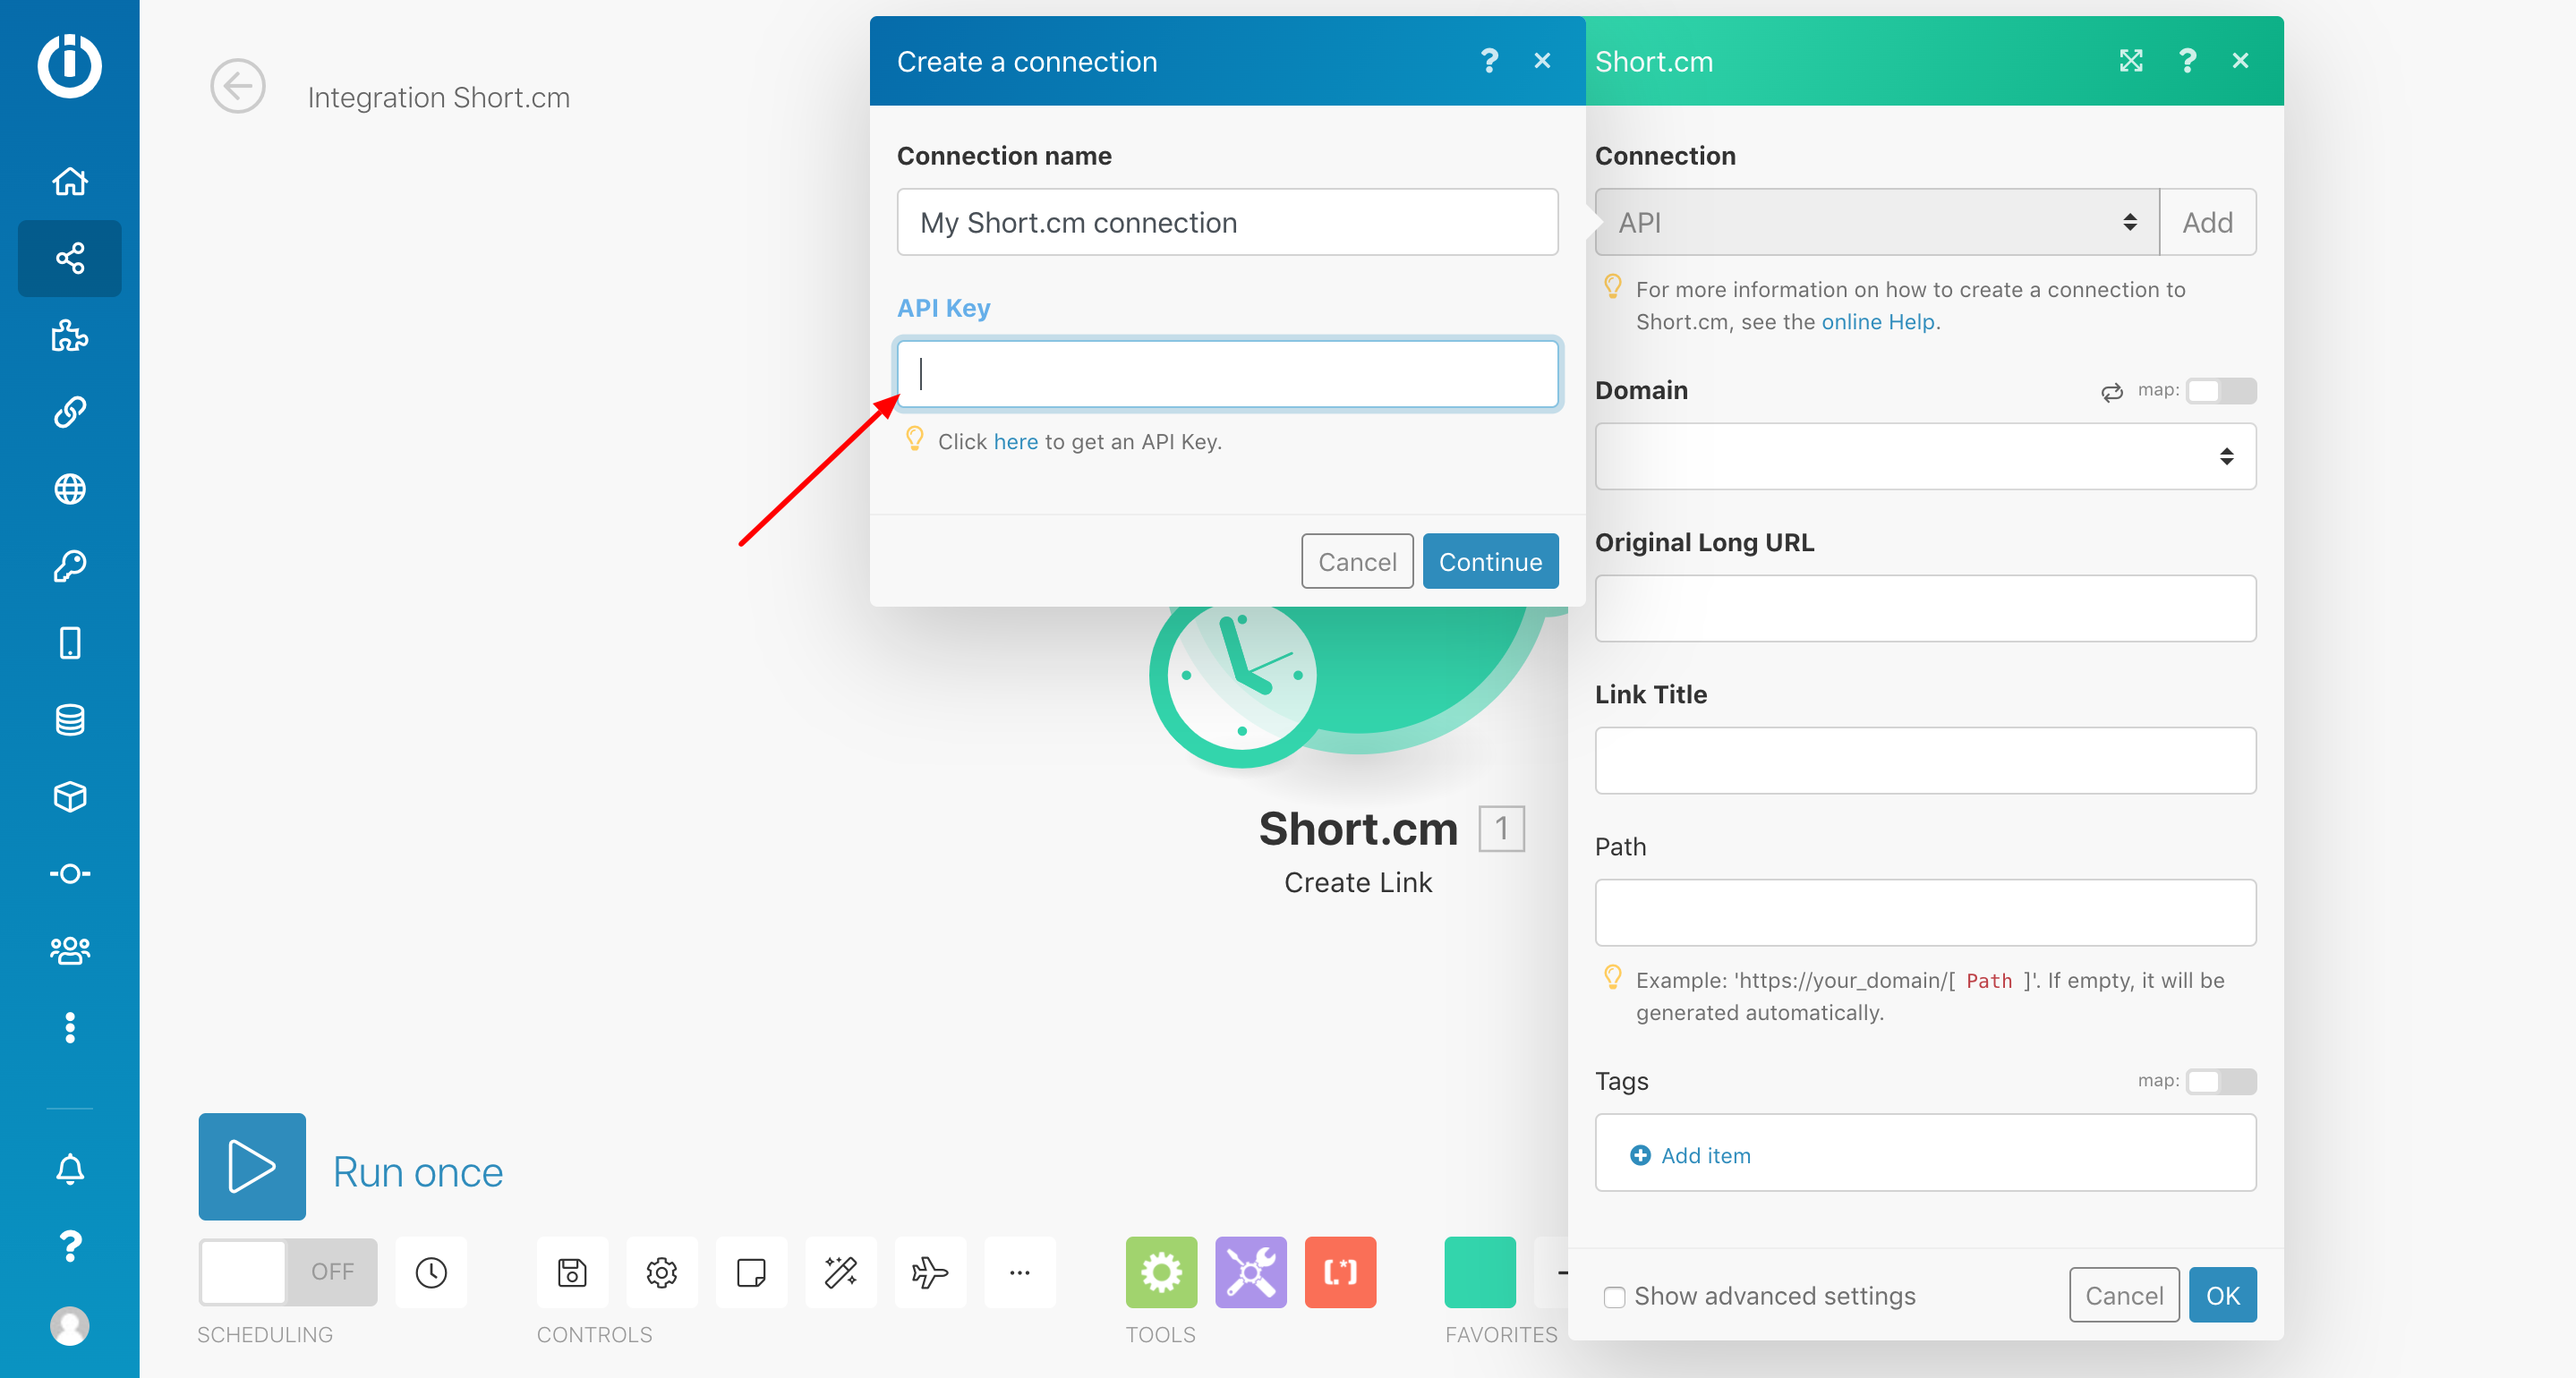Open Webhooks globe icon in sidebar

point(69,489)
